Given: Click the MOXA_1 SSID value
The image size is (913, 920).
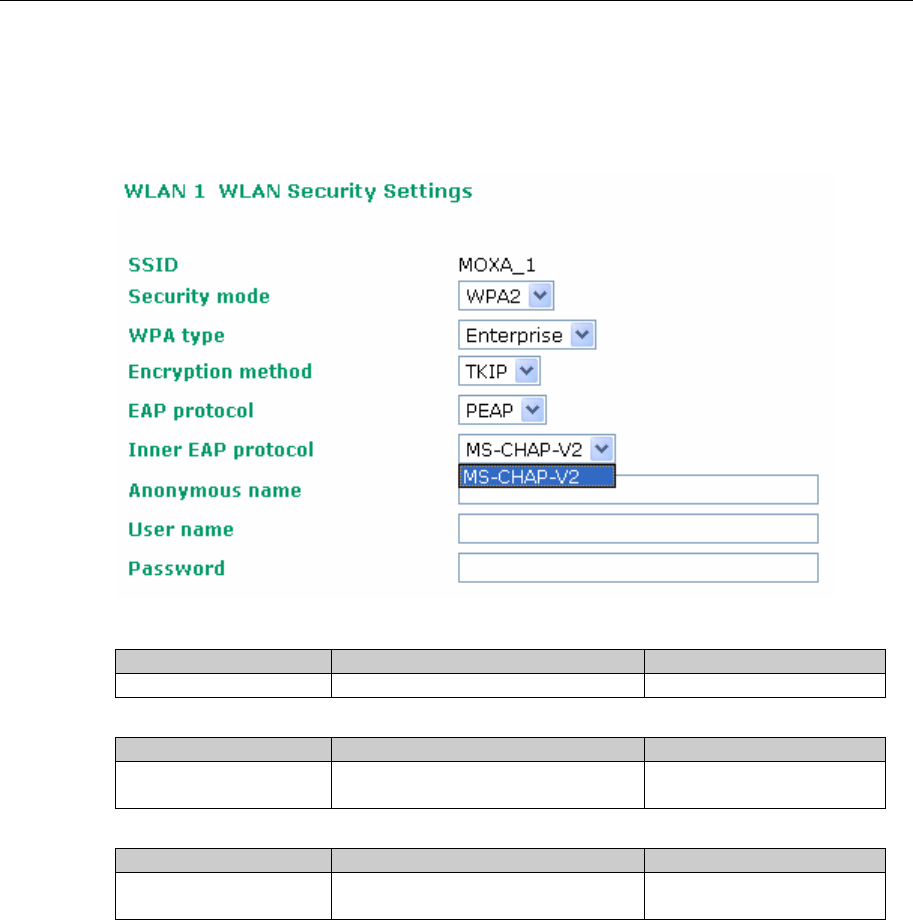Looking at the screenshot, I should coord(496,265).
